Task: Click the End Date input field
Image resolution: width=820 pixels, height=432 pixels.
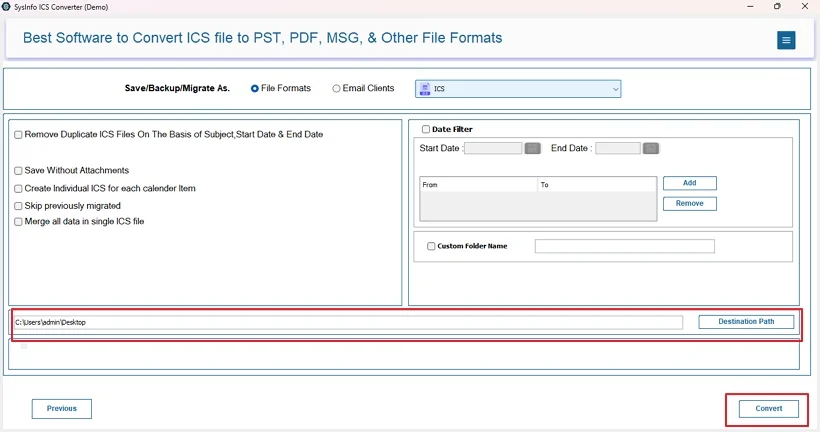Action: point(618,149)
